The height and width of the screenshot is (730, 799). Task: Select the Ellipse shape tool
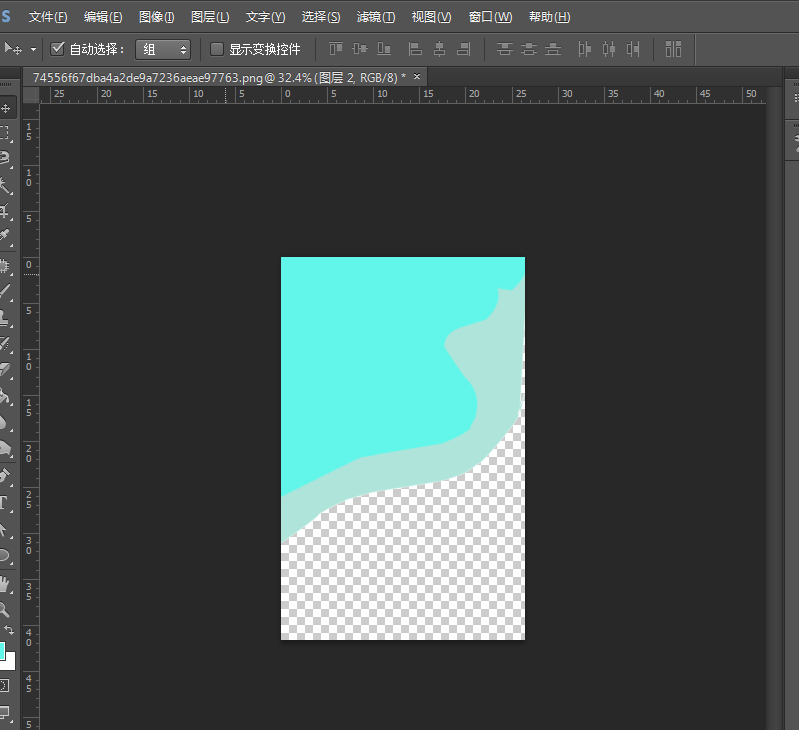point(5,555)
